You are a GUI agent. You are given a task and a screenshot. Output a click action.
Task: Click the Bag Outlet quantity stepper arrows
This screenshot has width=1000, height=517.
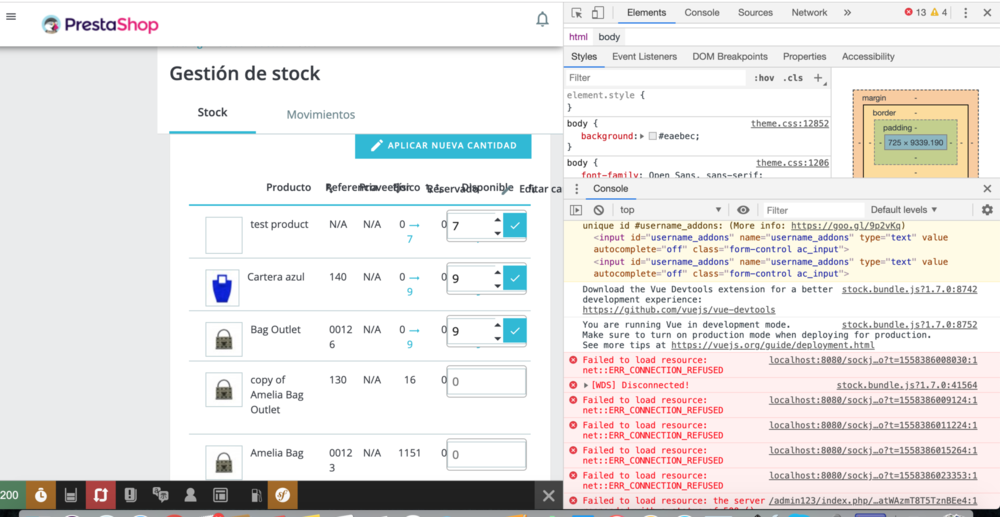tap(497, 331)
